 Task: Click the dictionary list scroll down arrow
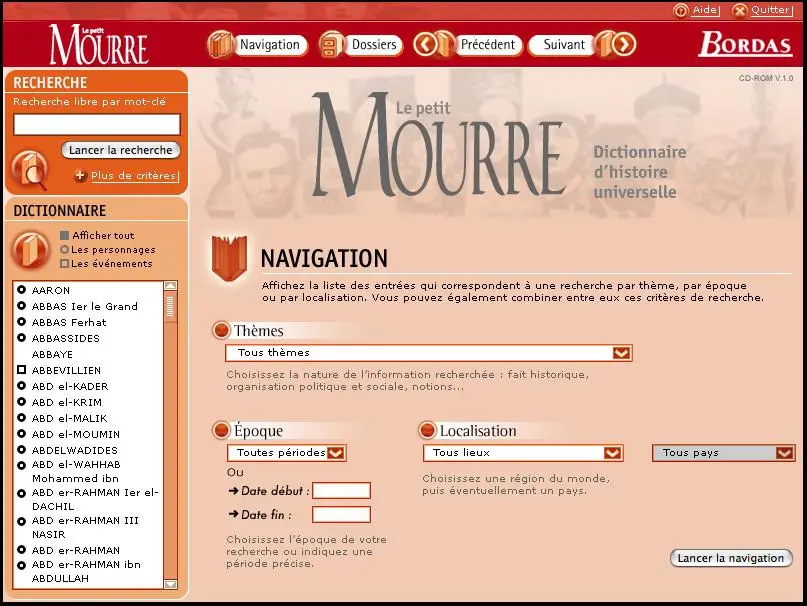170,584
